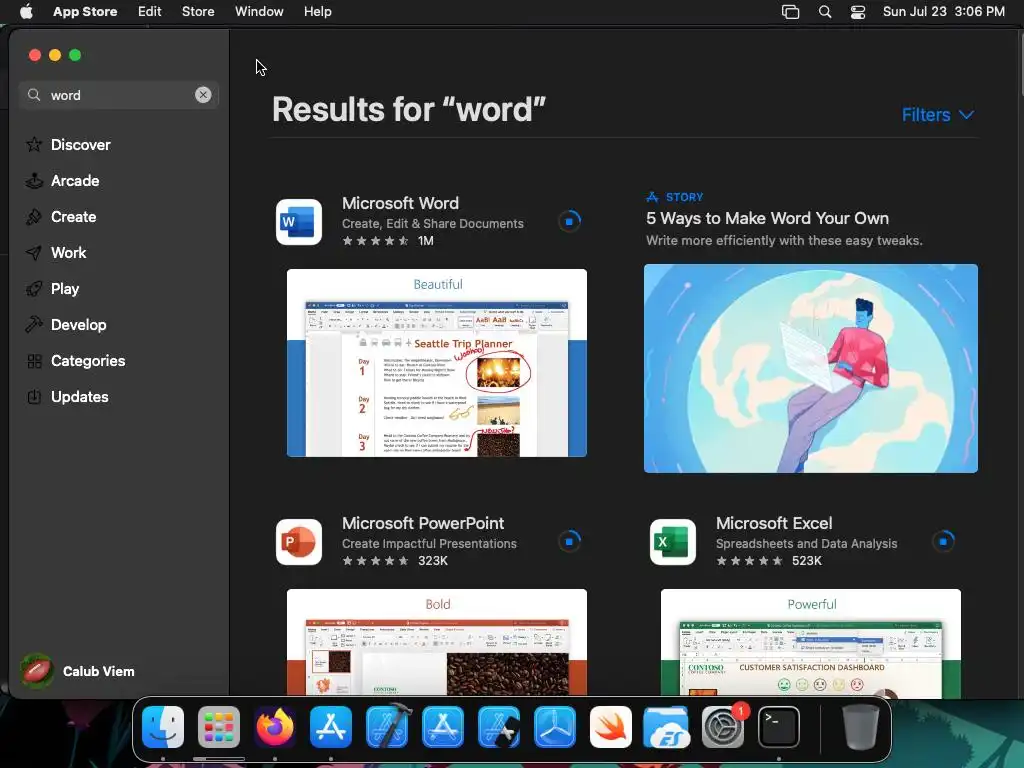Image resolution: width=1024 pixels, height=768 pixels.
Task: Switch to the Develop section
Action: coord(78,325)
